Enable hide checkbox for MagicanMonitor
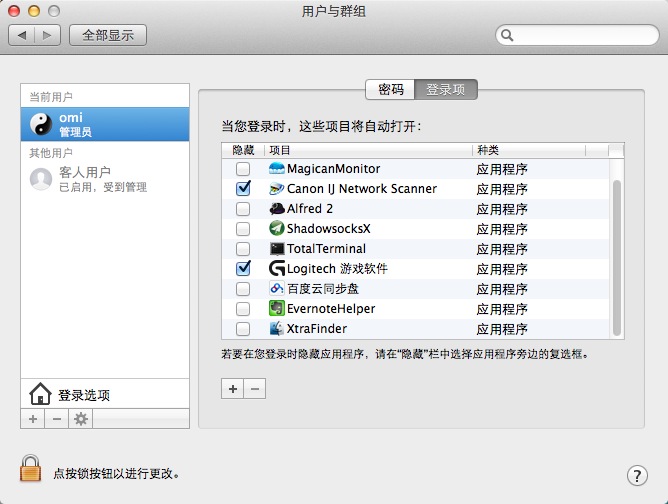 (242, 169)
